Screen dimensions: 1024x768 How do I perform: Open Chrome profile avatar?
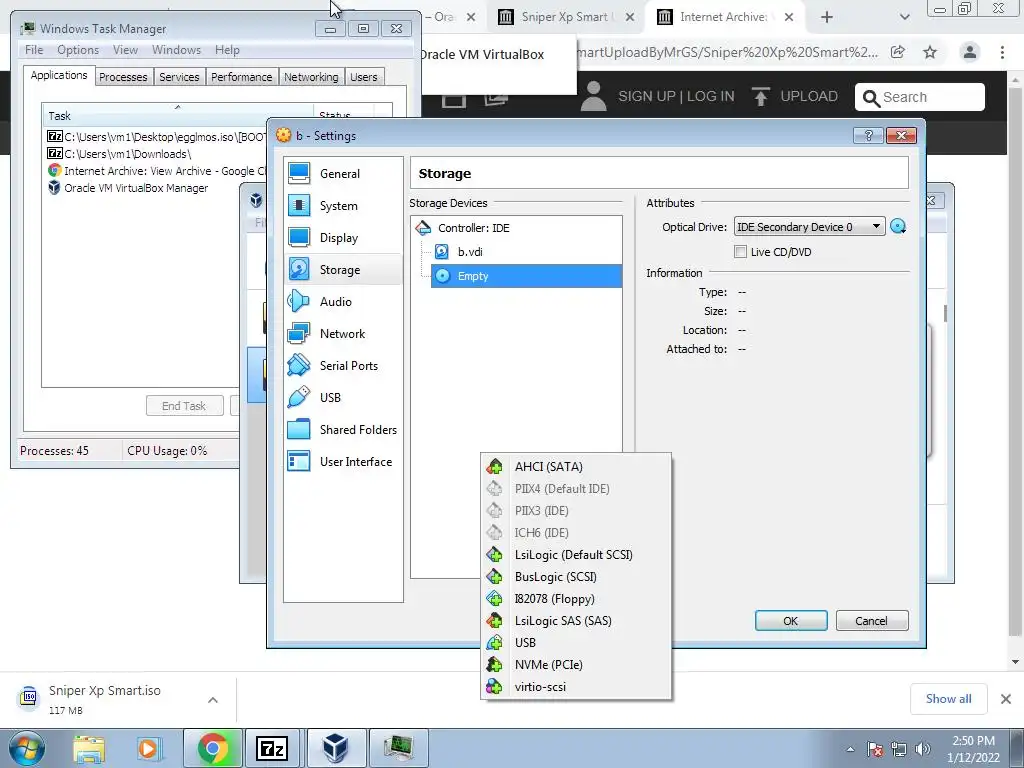click(x=970, y=52)
